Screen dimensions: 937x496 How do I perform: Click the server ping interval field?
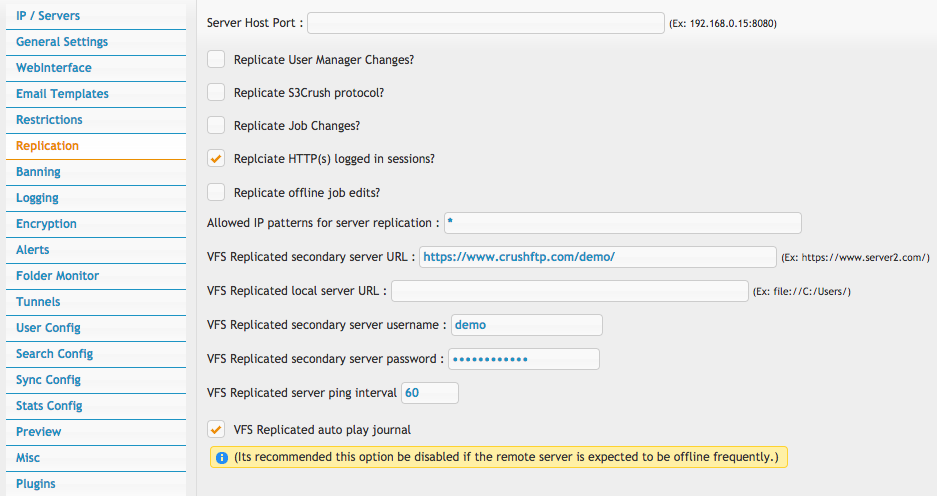tap(430, 393)
